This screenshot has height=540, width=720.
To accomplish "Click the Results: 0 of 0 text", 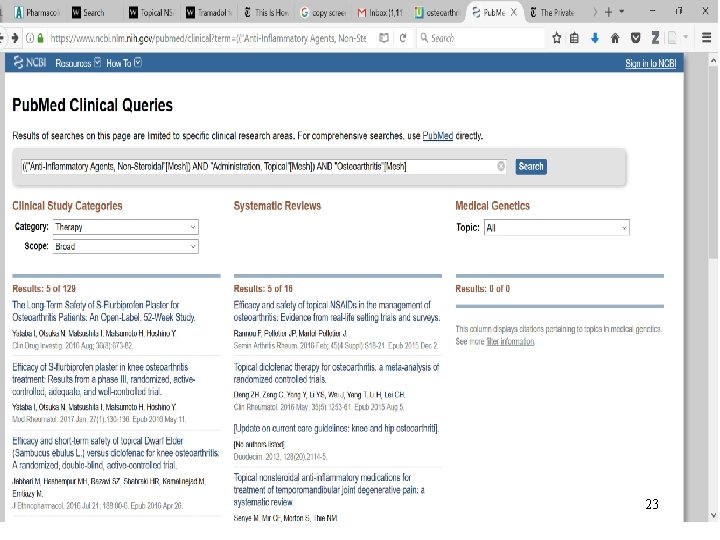I will click(483, 289).
